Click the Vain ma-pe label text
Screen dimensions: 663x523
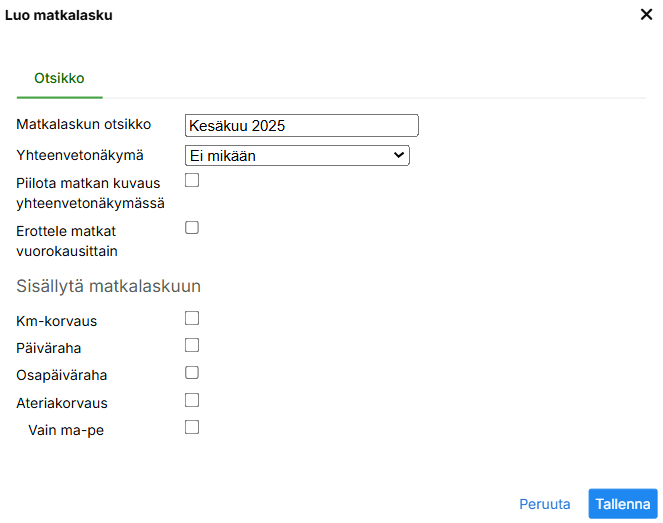pos(66,431)
